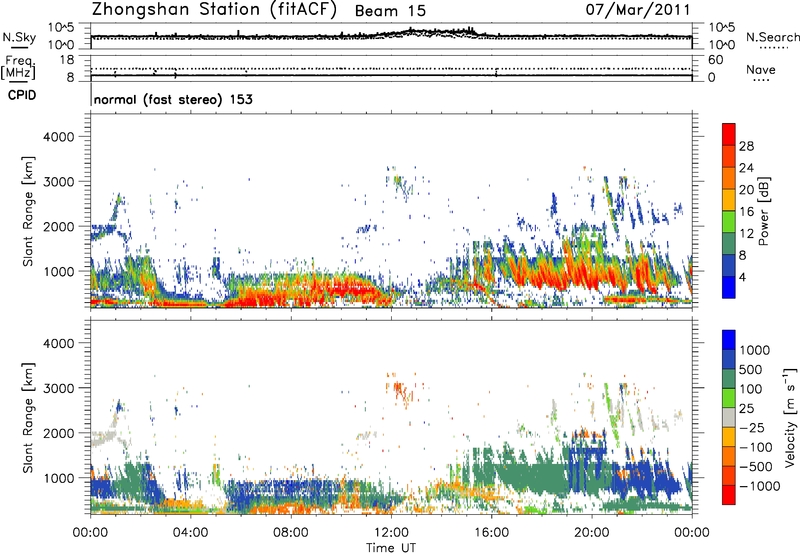
Task: Click the '20' label on power color bar
Action: [746, 190]
